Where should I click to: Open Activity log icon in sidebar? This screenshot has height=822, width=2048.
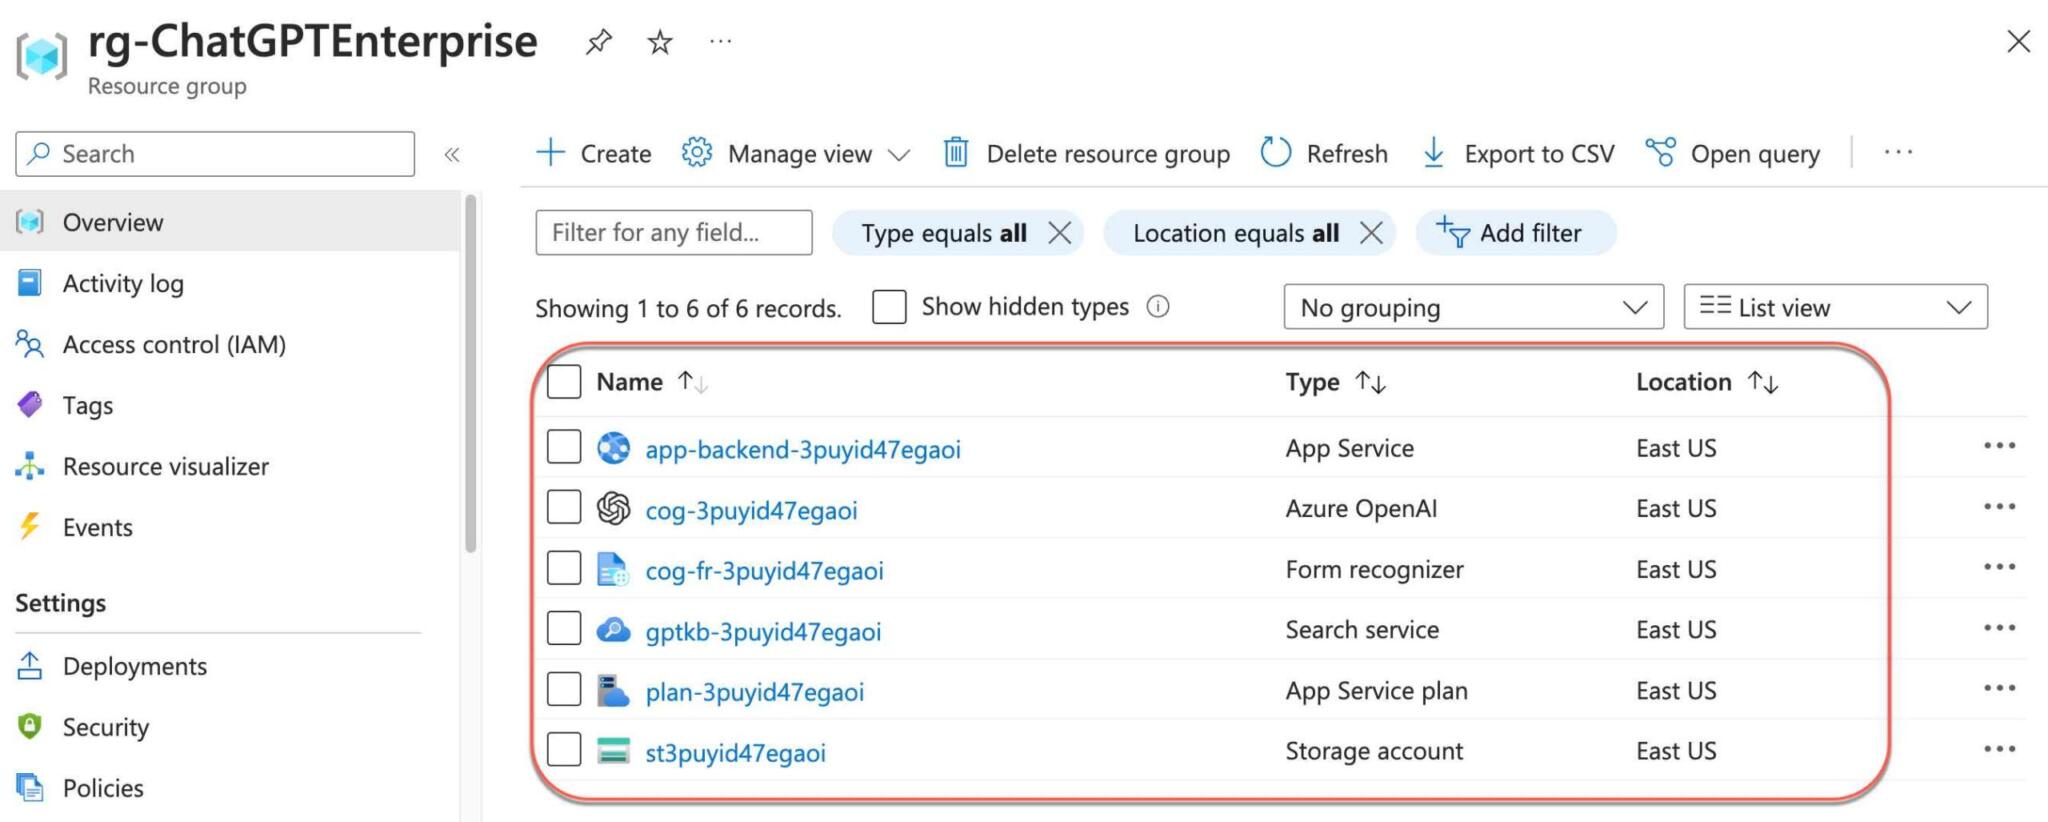point(30,283)
